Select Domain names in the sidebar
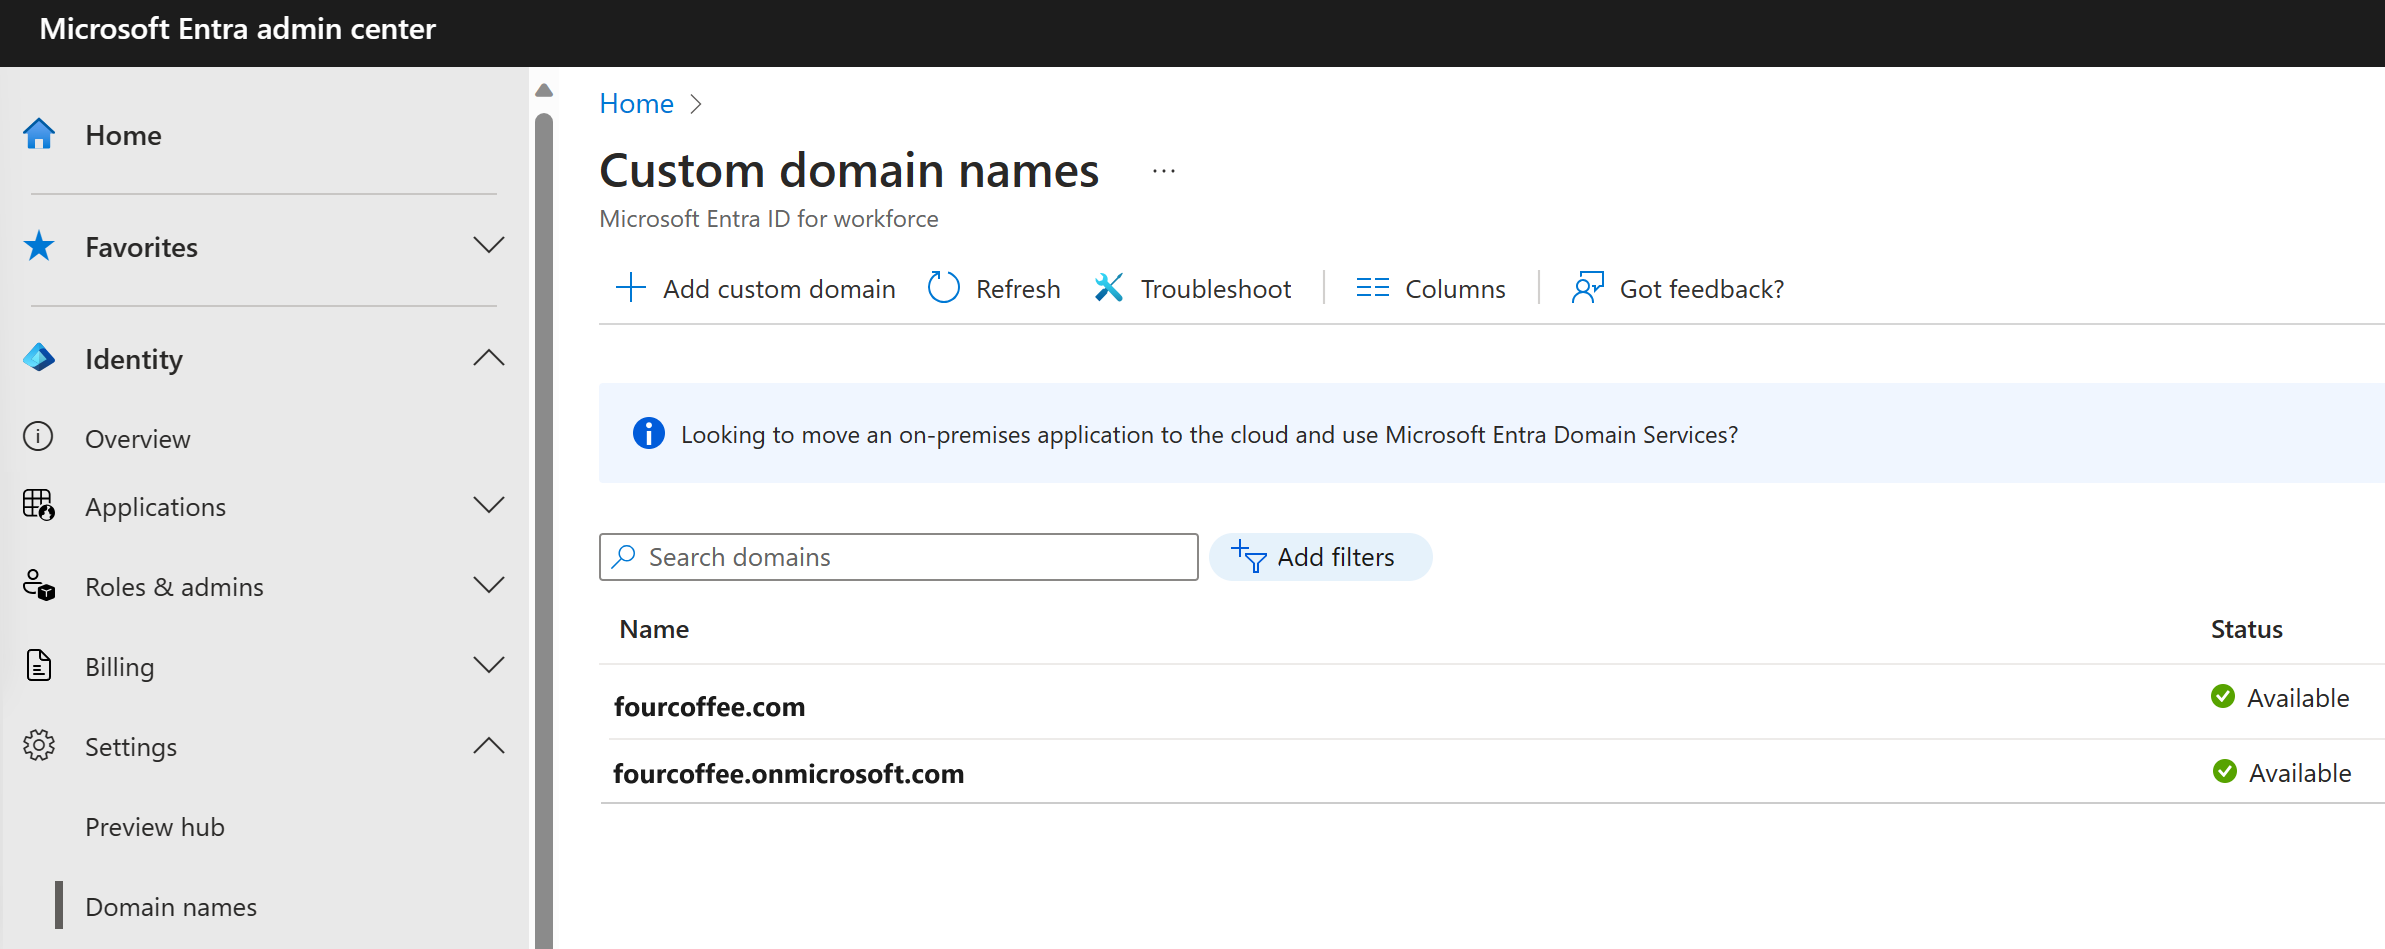This screenshot has height=949, width=2385. click(x=171, y=906)
